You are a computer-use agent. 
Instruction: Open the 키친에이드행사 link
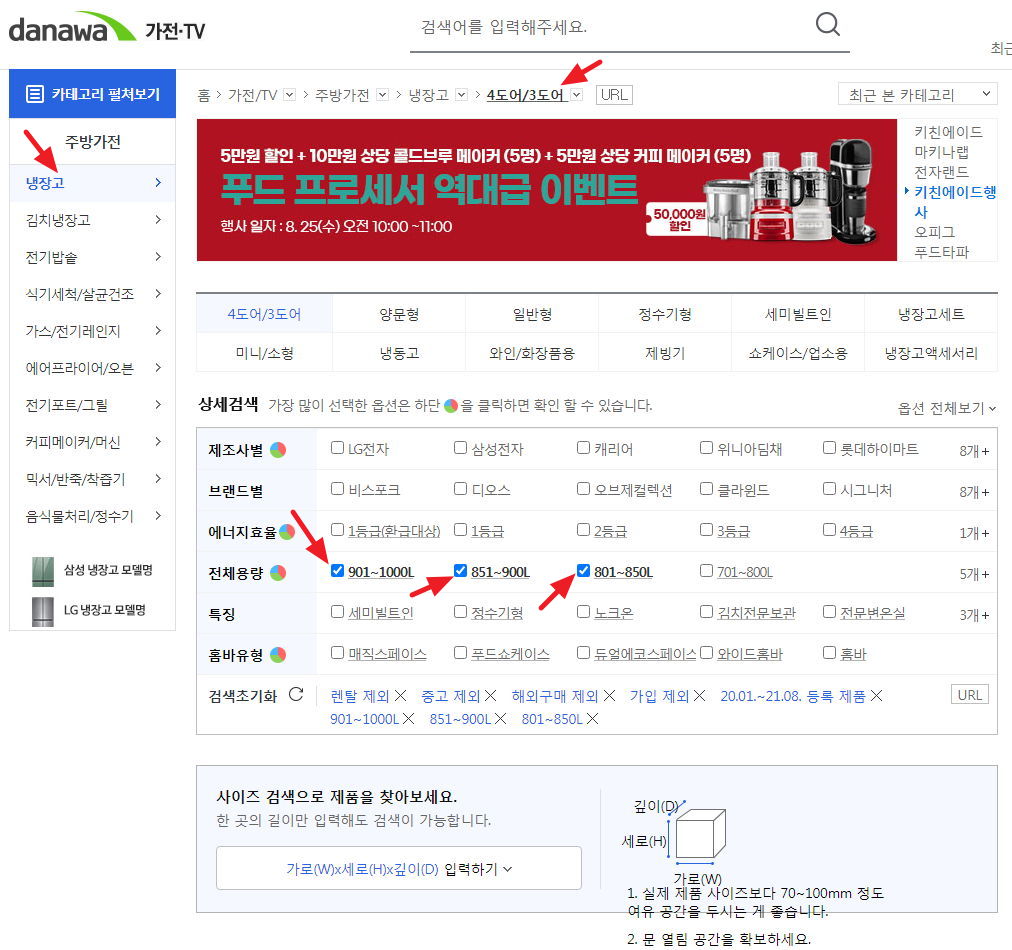955,201
